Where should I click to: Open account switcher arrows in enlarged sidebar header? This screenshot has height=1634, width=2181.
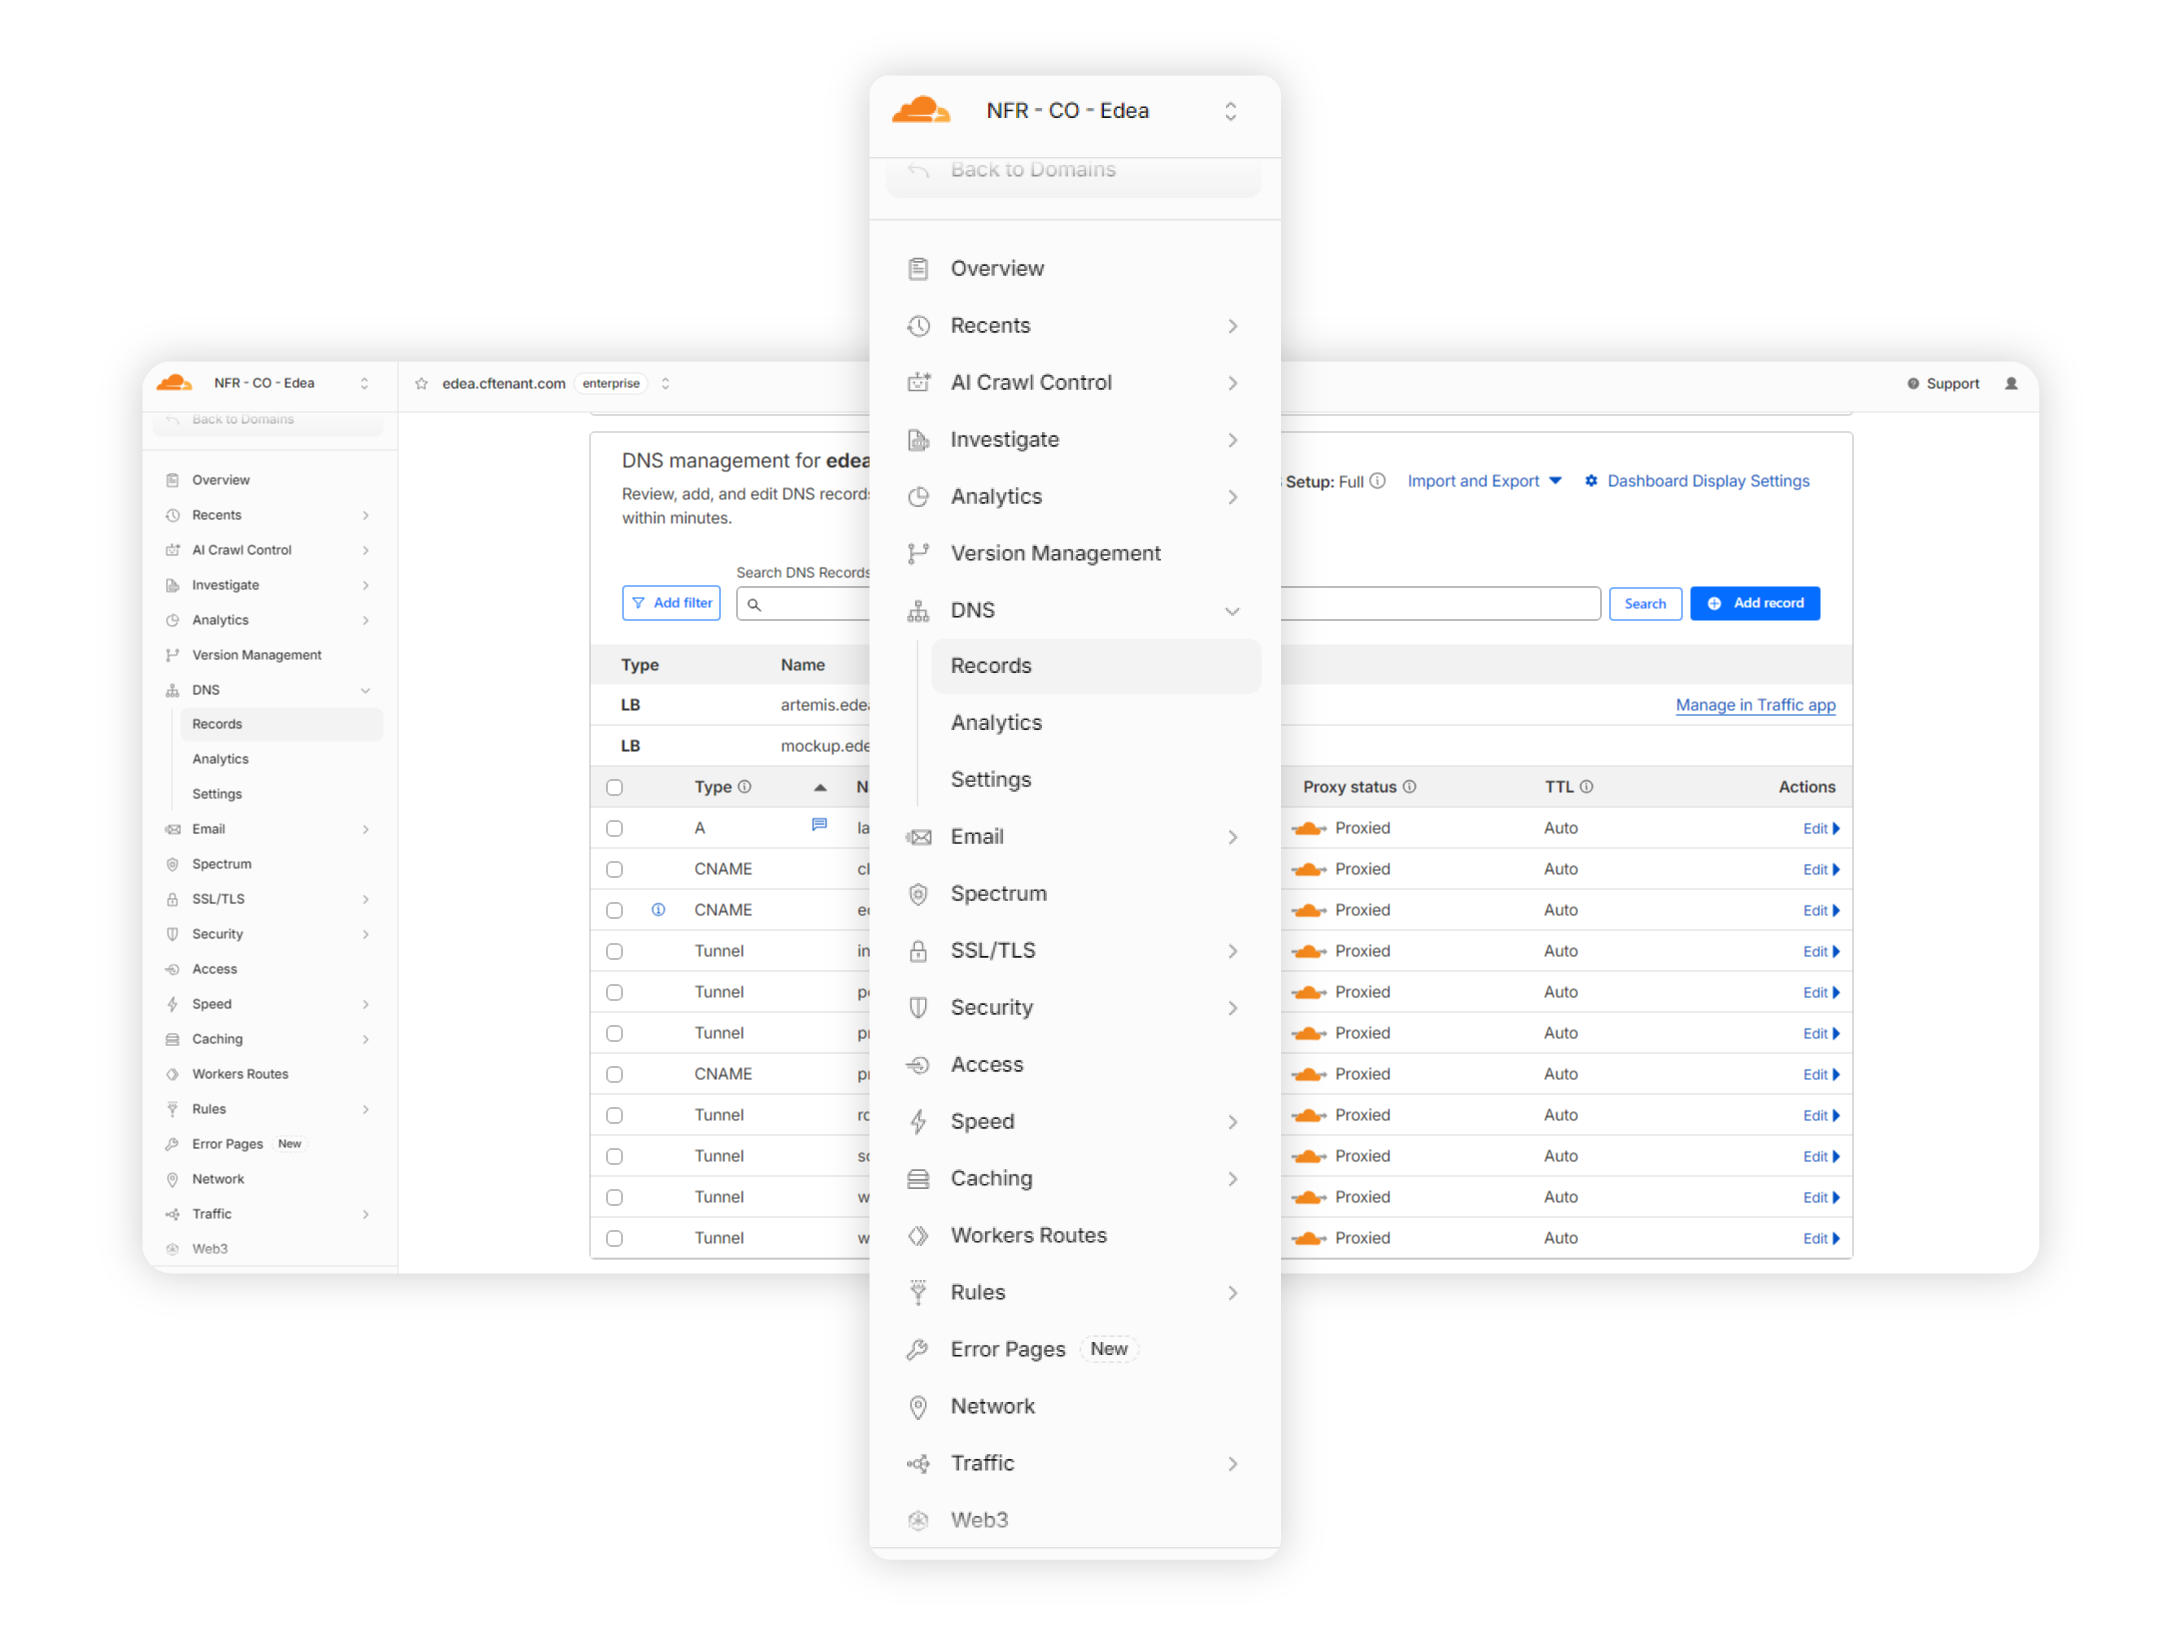point(1231,111)
